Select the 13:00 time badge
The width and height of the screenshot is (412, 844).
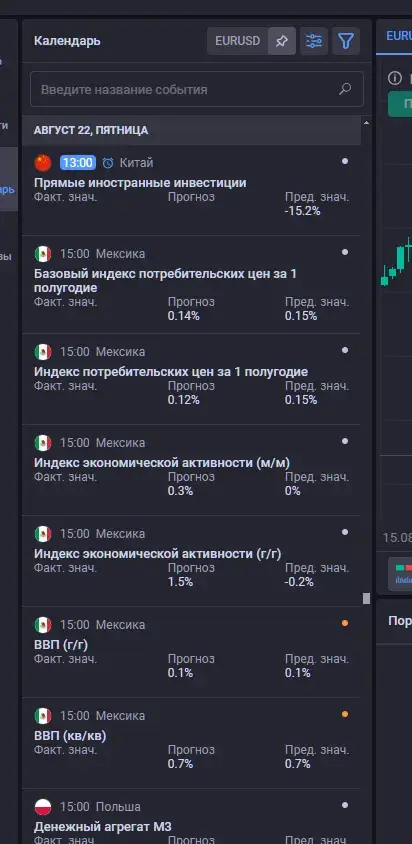point(78,163)
